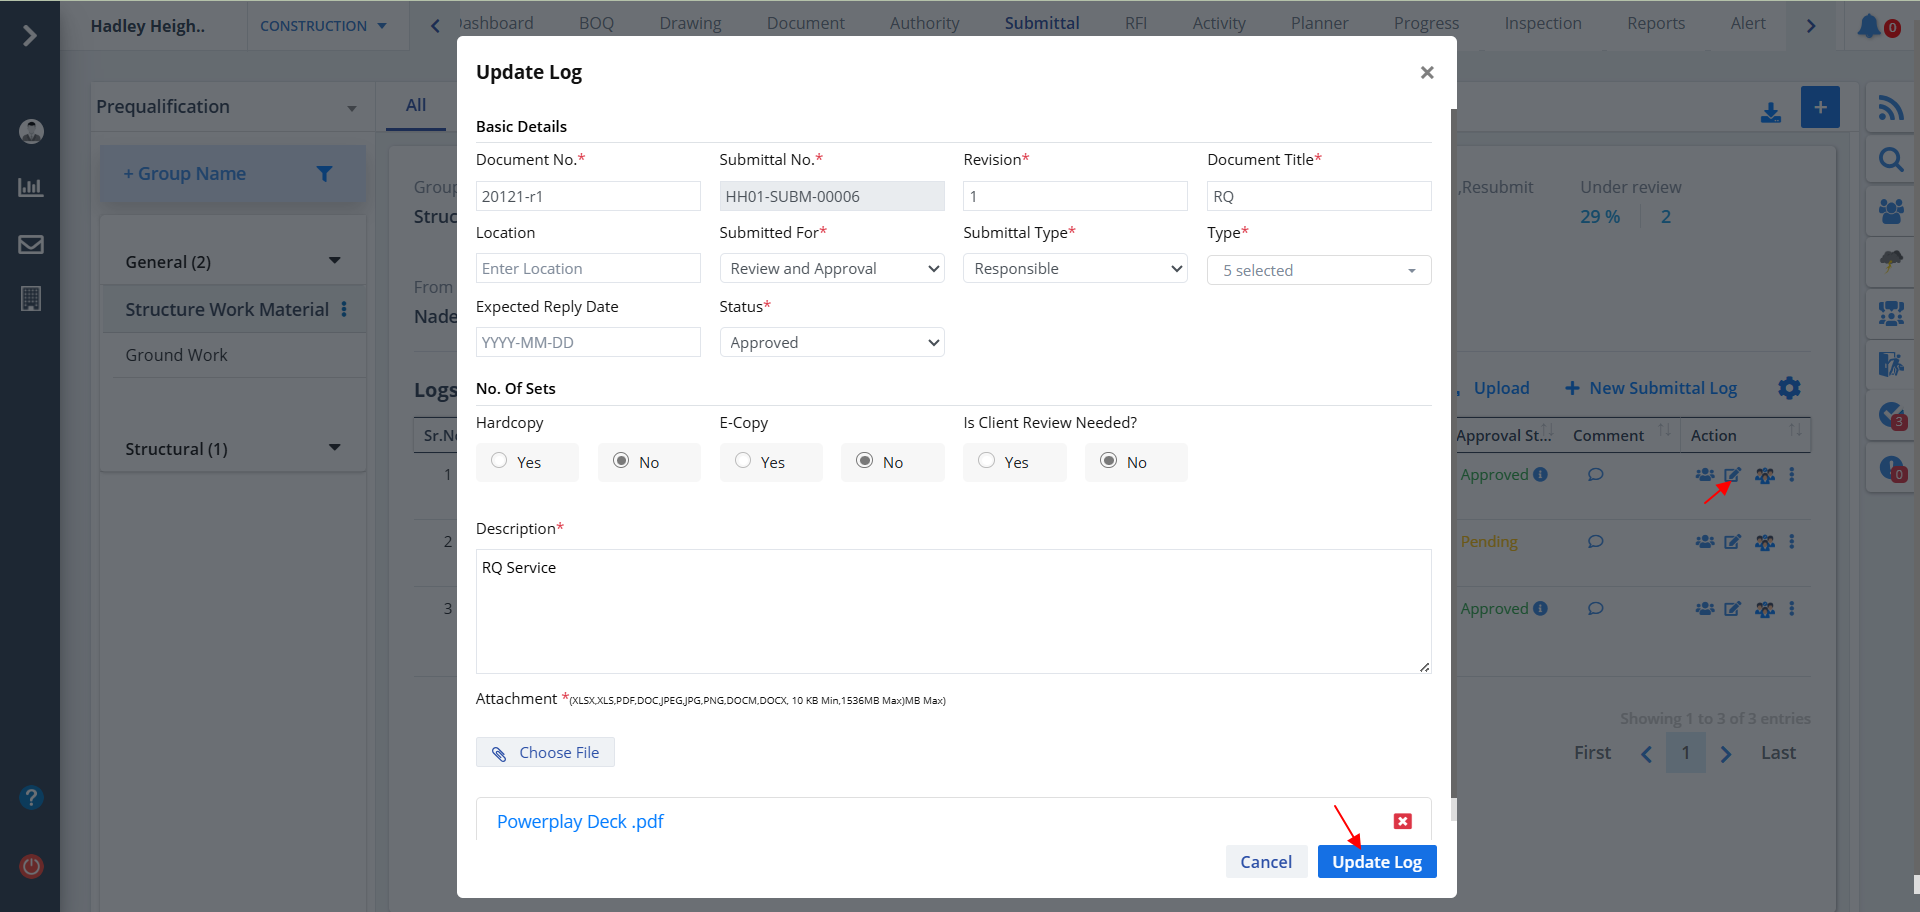Open the Inspection tab
This screenshot has height=912, width=1920.
coord(1542,23)
